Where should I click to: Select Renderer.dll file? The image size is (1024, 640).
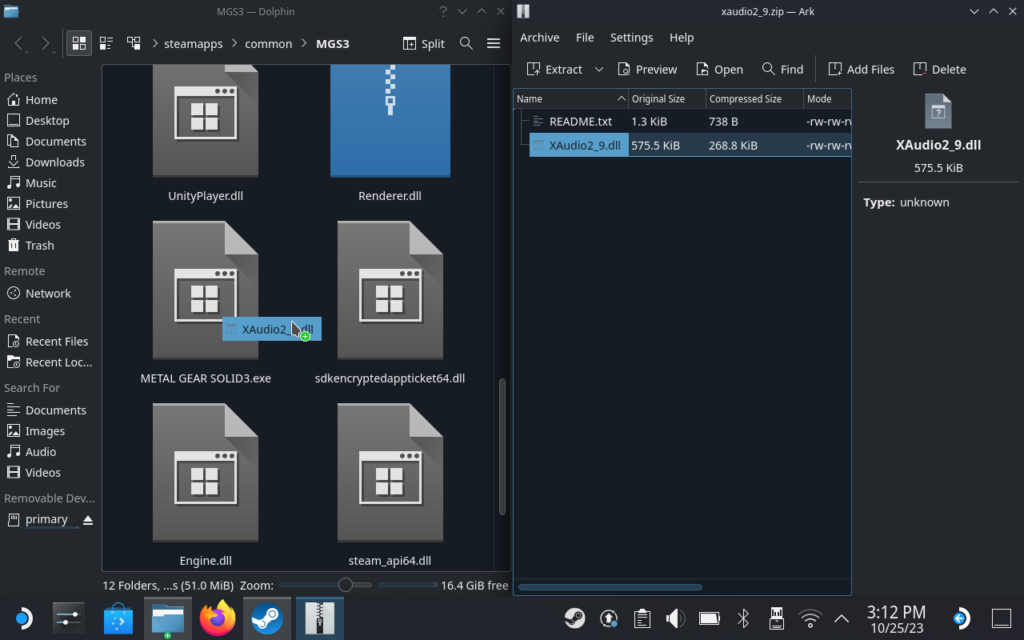(x=390, y=134)
